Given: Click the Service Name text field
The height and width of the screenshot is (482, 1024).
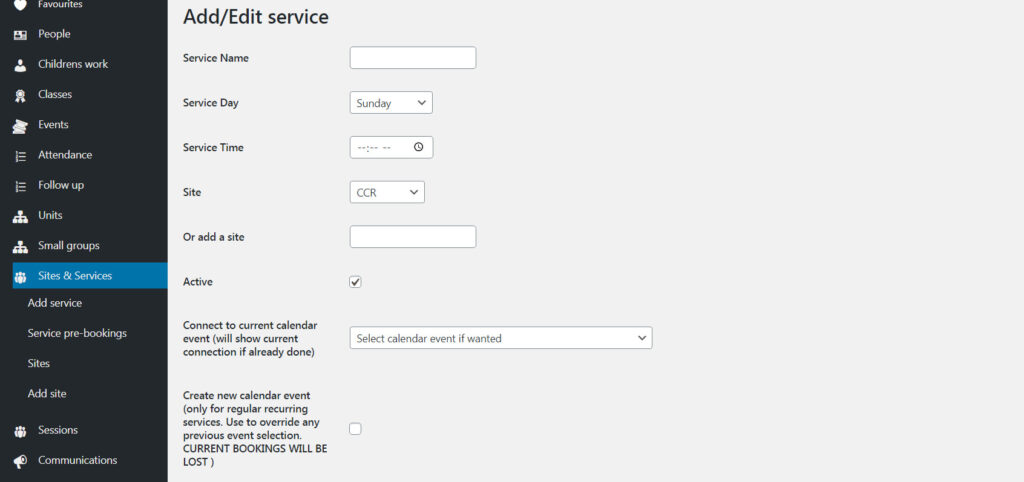Looking at the screenshot, I should (x=412, y=58).
